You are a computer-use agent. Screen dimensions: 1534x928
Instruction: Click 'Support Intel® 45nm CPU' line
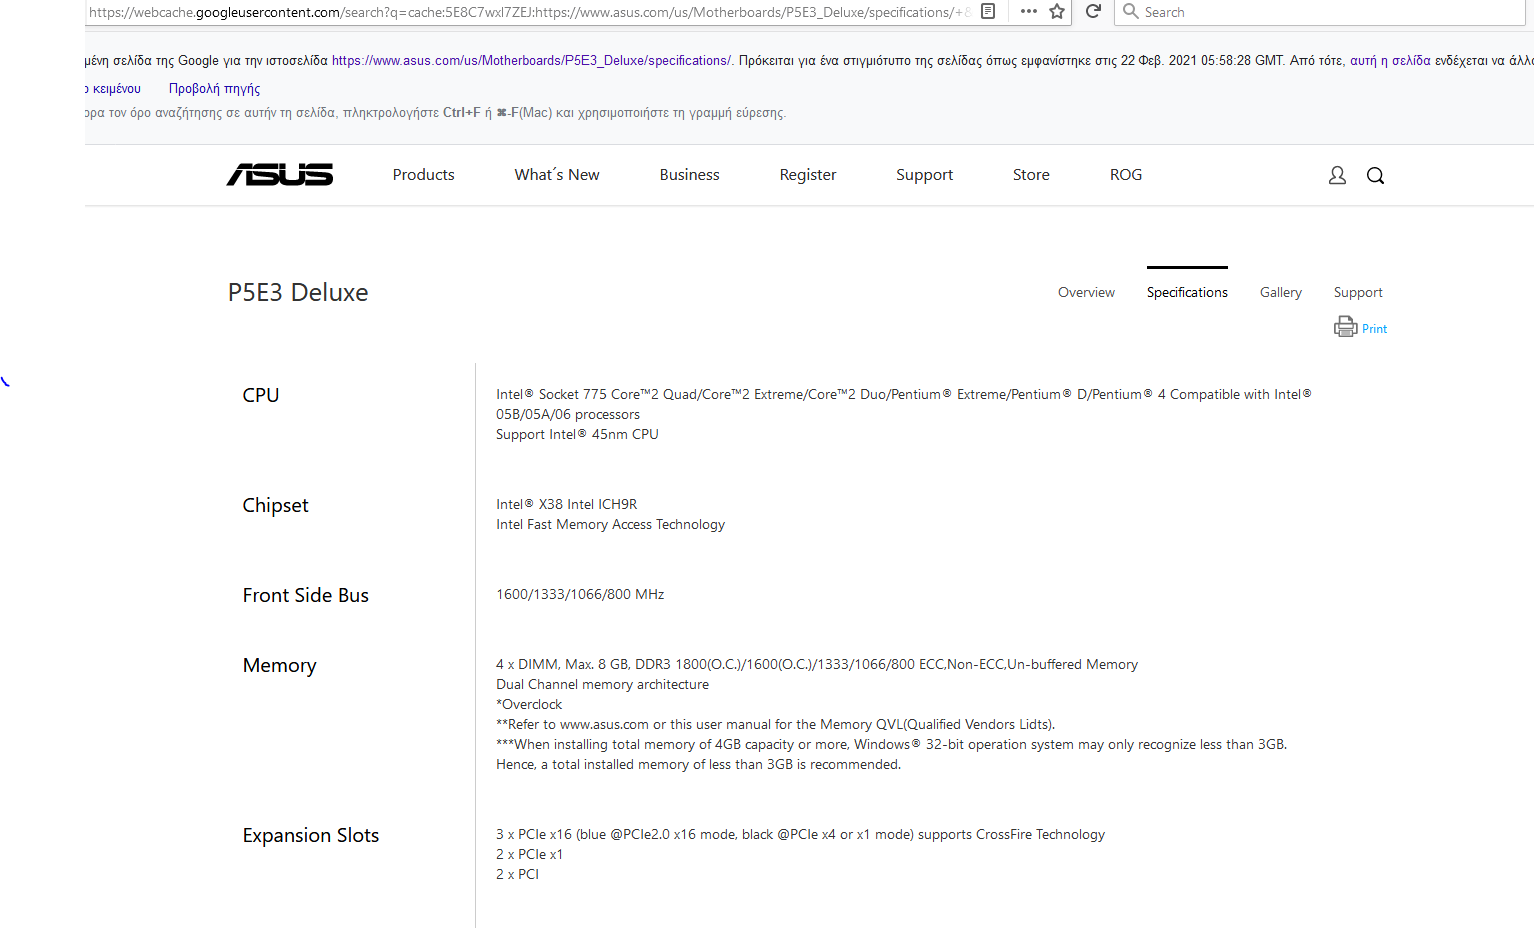tap(577, 434)
